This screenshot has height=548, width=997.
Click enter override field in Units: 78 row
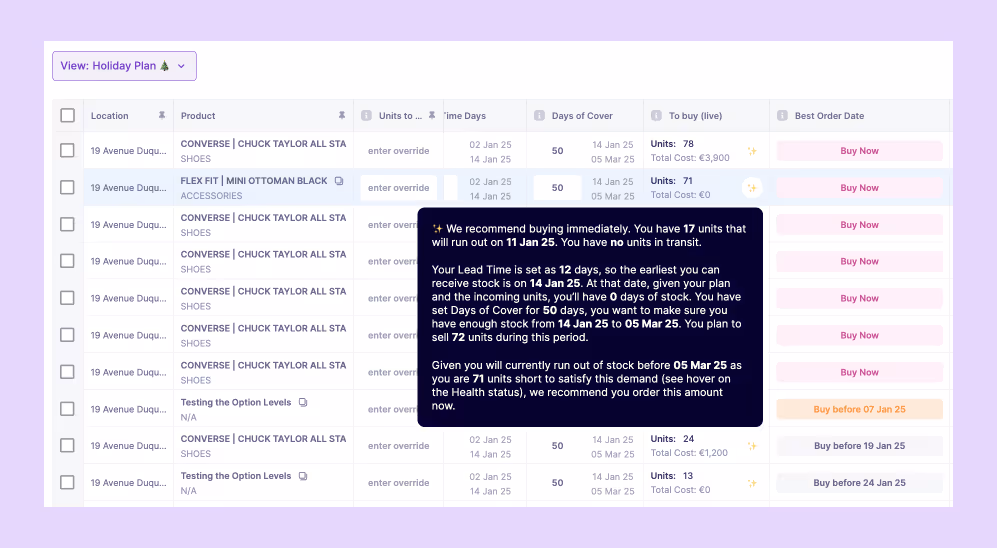pos(399,151)
